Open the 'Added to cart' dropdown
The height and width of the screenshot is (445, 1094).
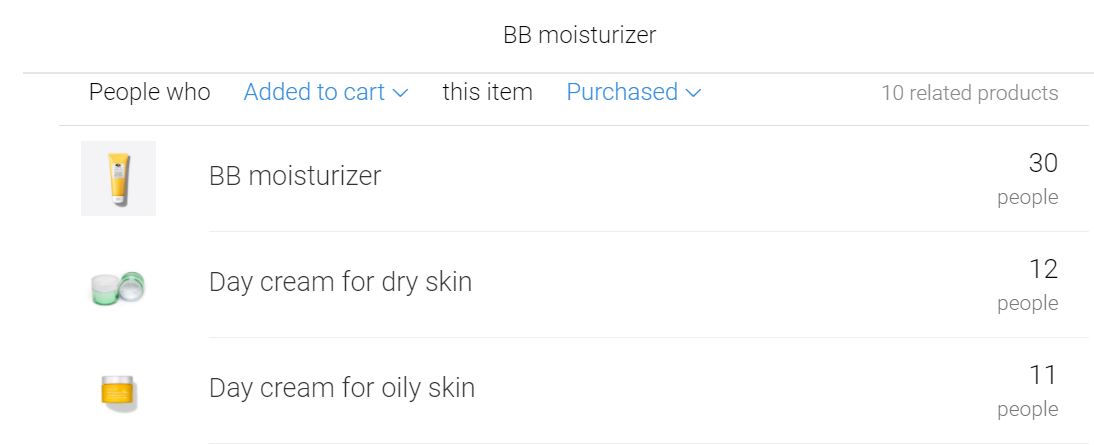pyautogui.click(x=325, y=92)
